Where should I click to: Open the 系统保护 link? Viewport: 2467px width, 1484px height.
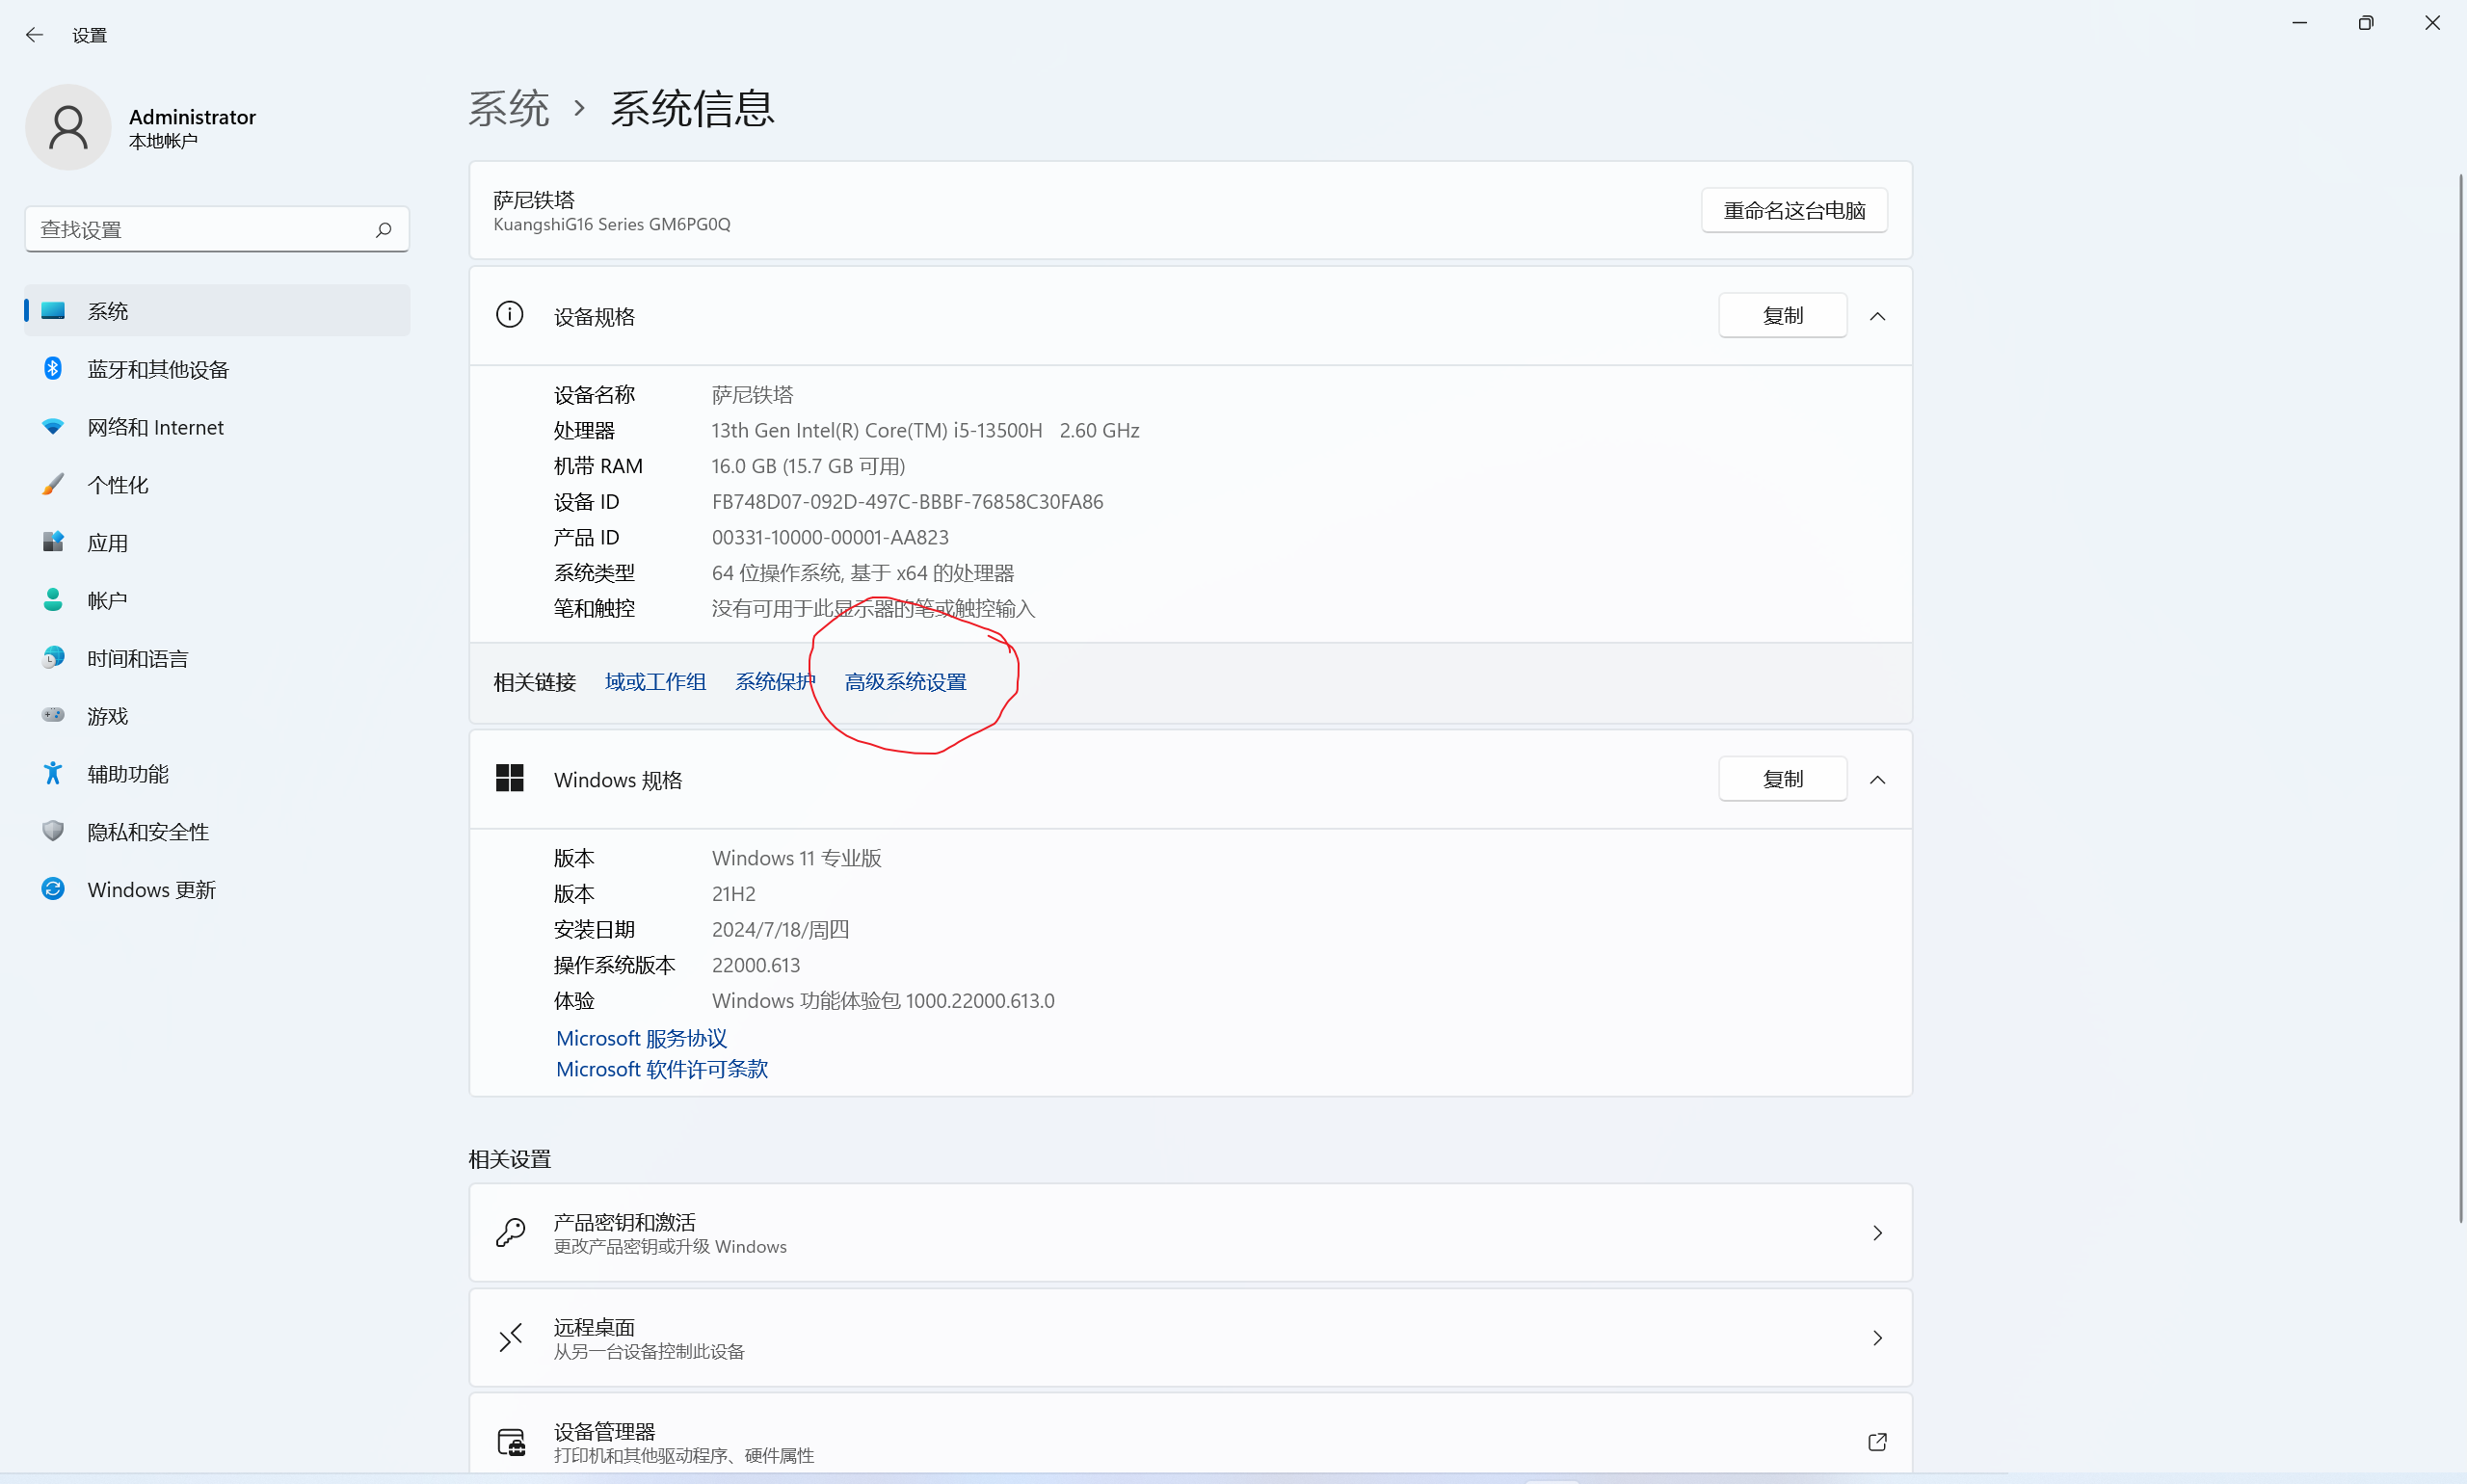tap(775, 682)
